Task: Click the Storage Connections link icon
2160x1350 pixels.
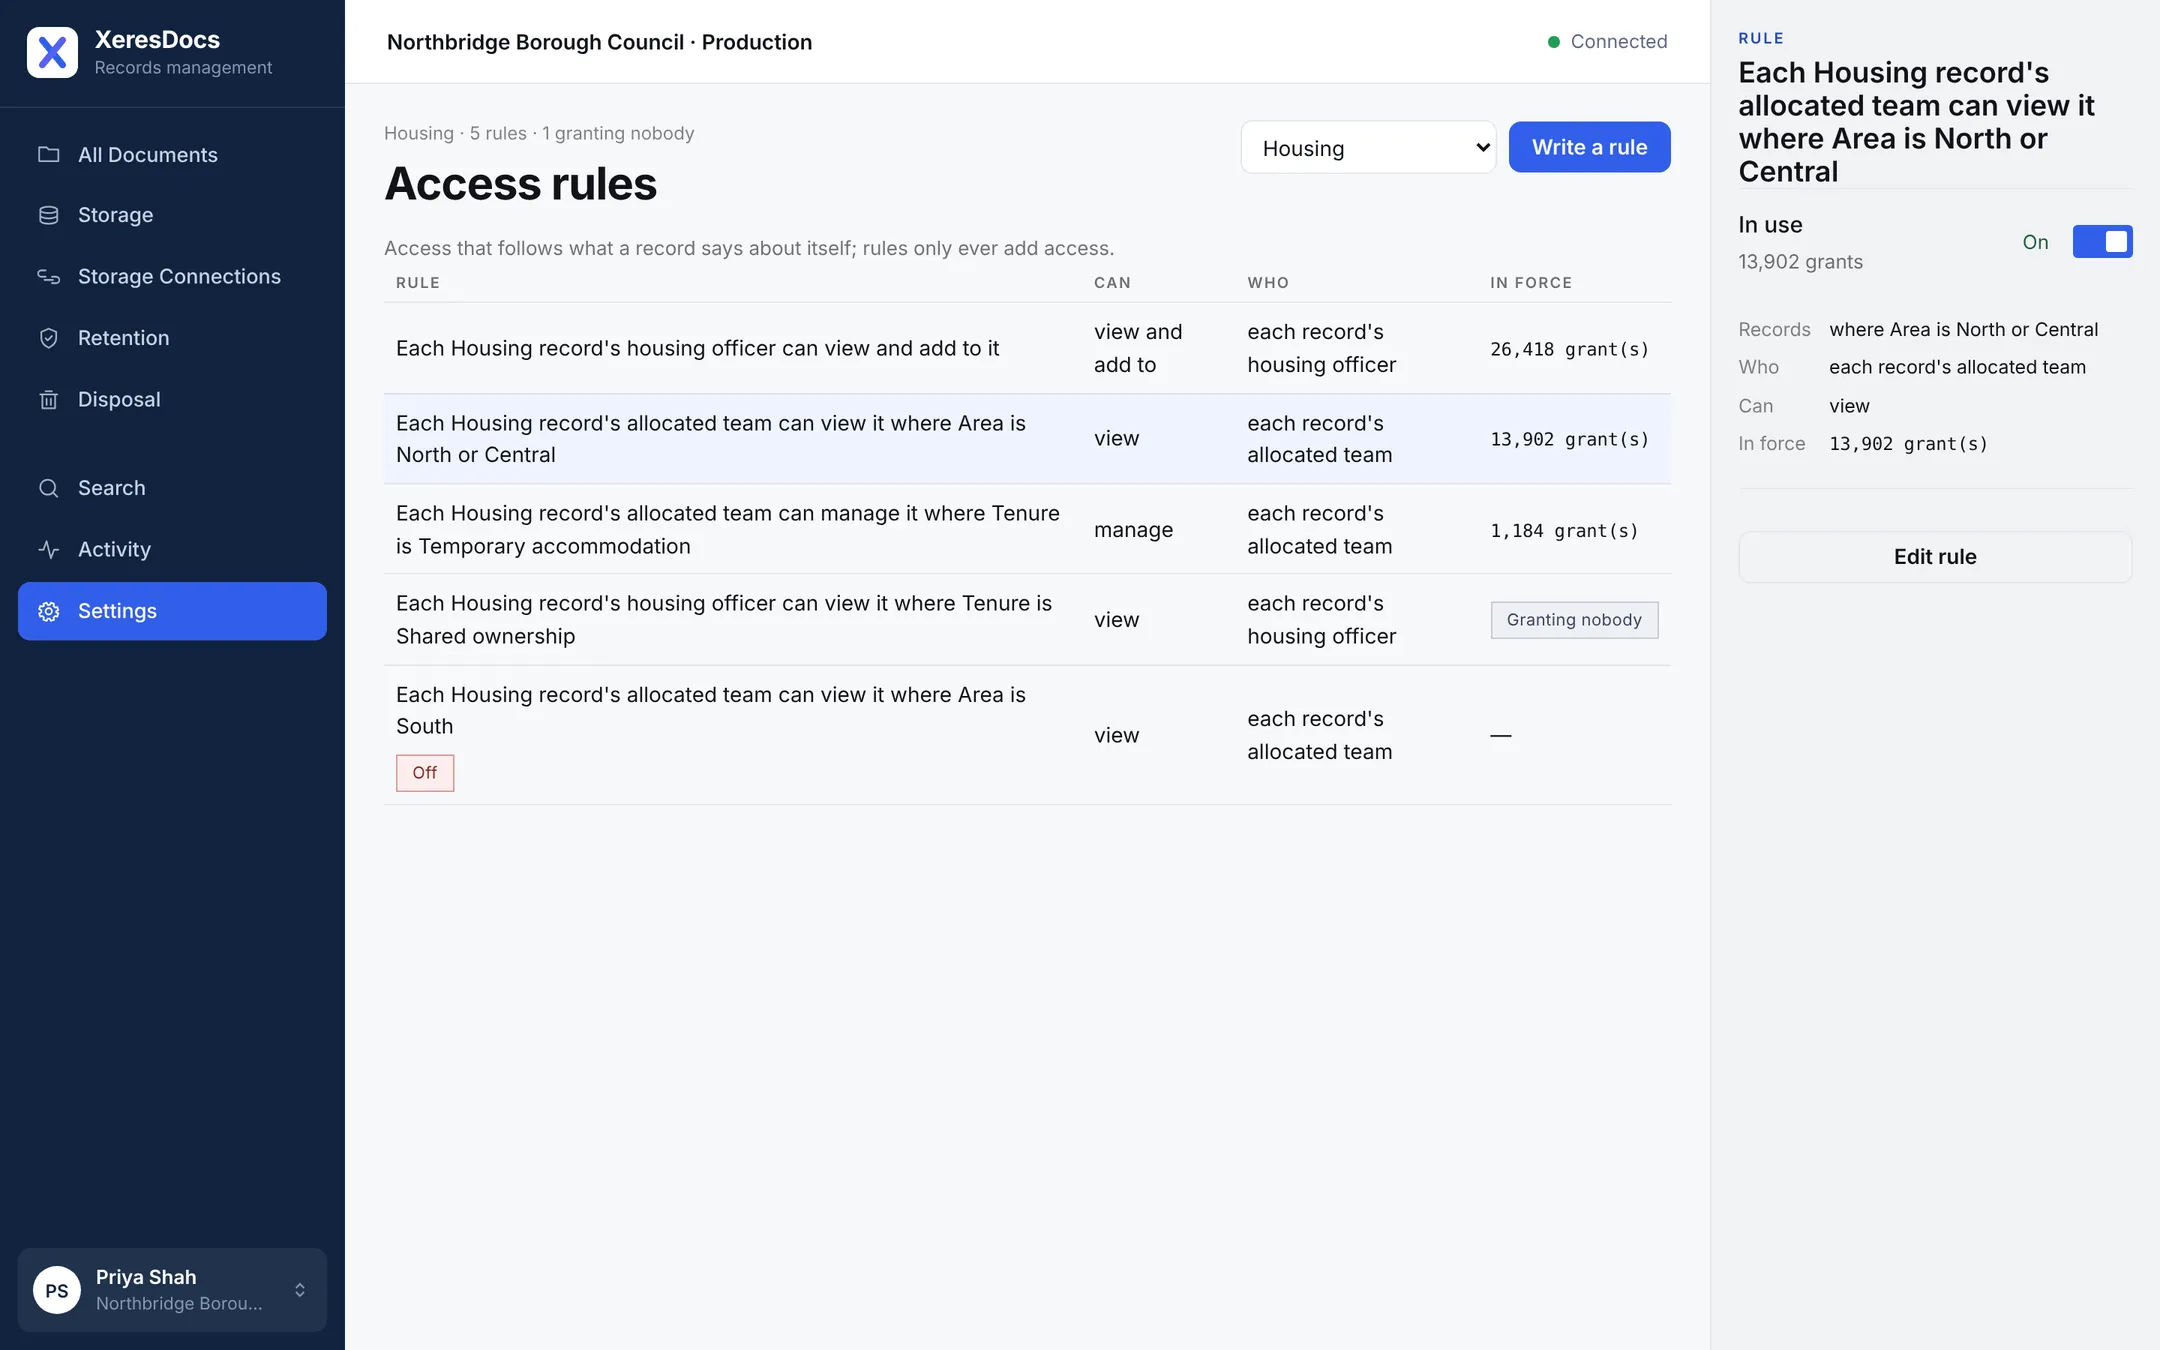Action: point(48,276)
